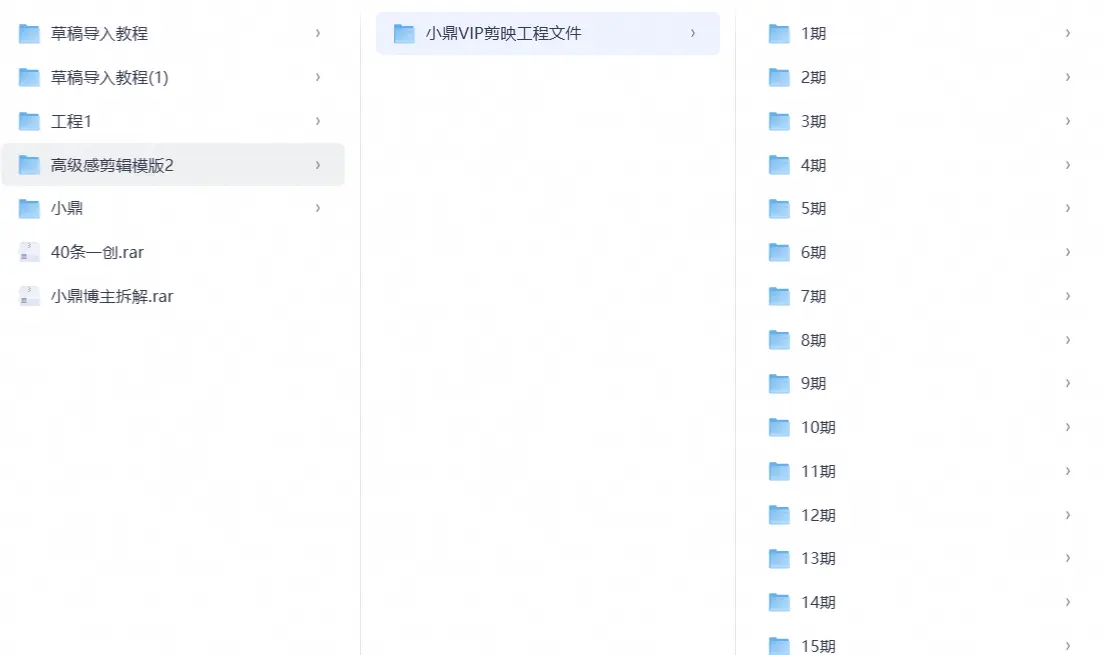Click the archive icon of 40条一创.rar
This screenshot has width=1103, height=655.
(x=29, y=253)
